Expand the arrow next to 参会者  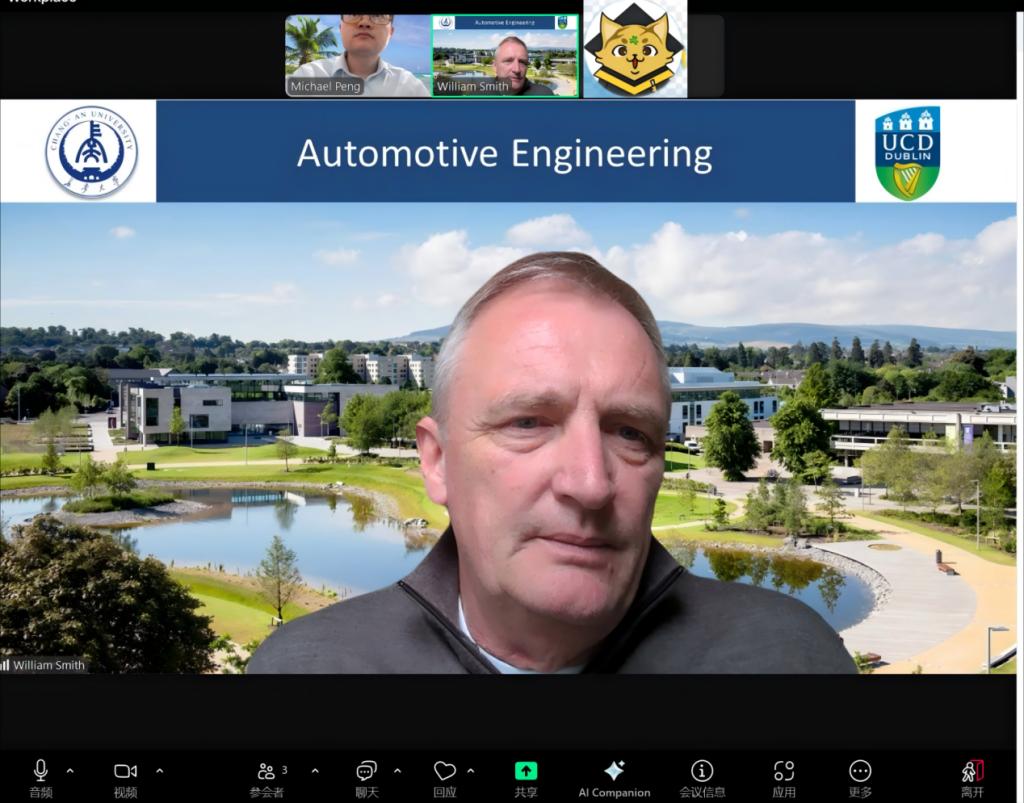[x=315, y=771]
